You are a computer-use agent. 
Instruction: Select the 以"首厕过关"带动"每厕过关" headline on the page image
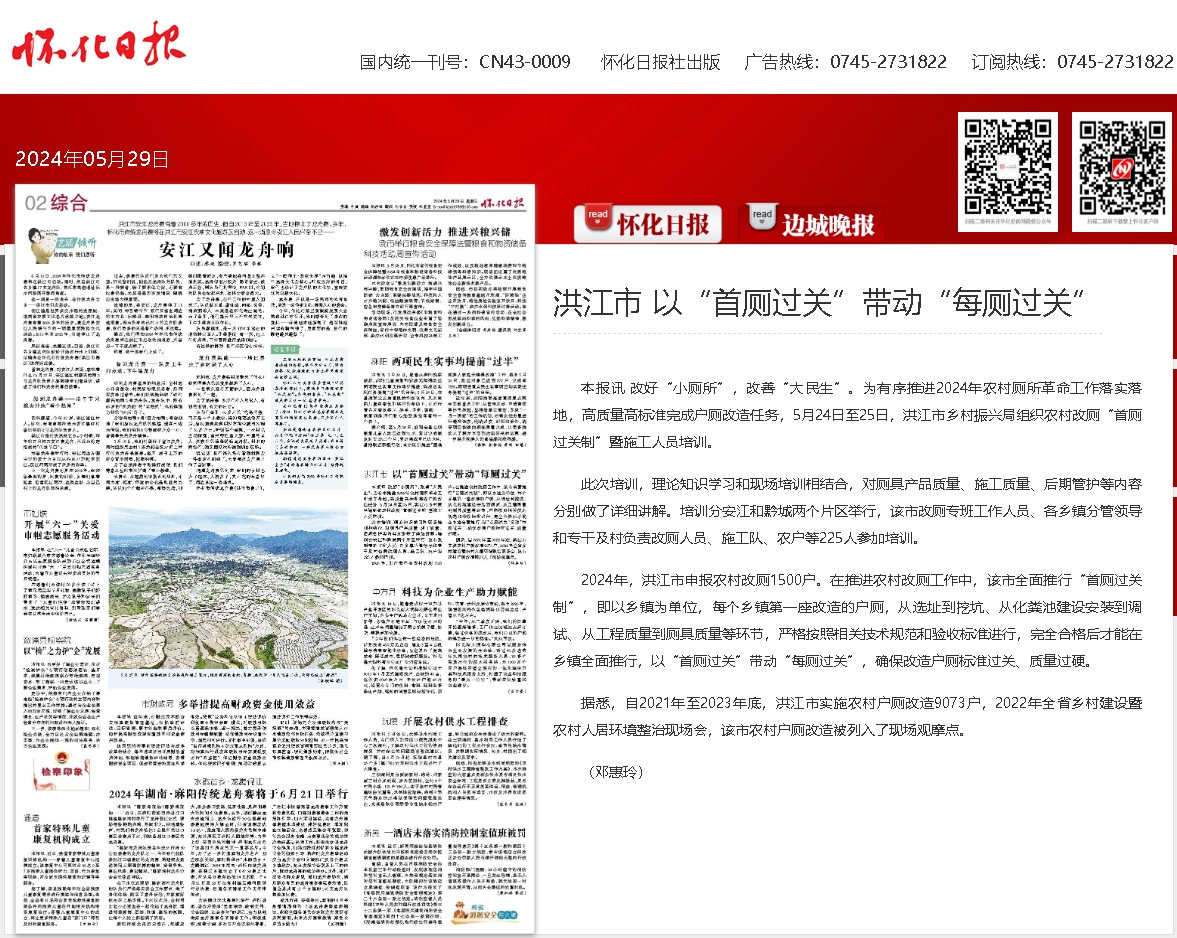(x=459, y=474)
